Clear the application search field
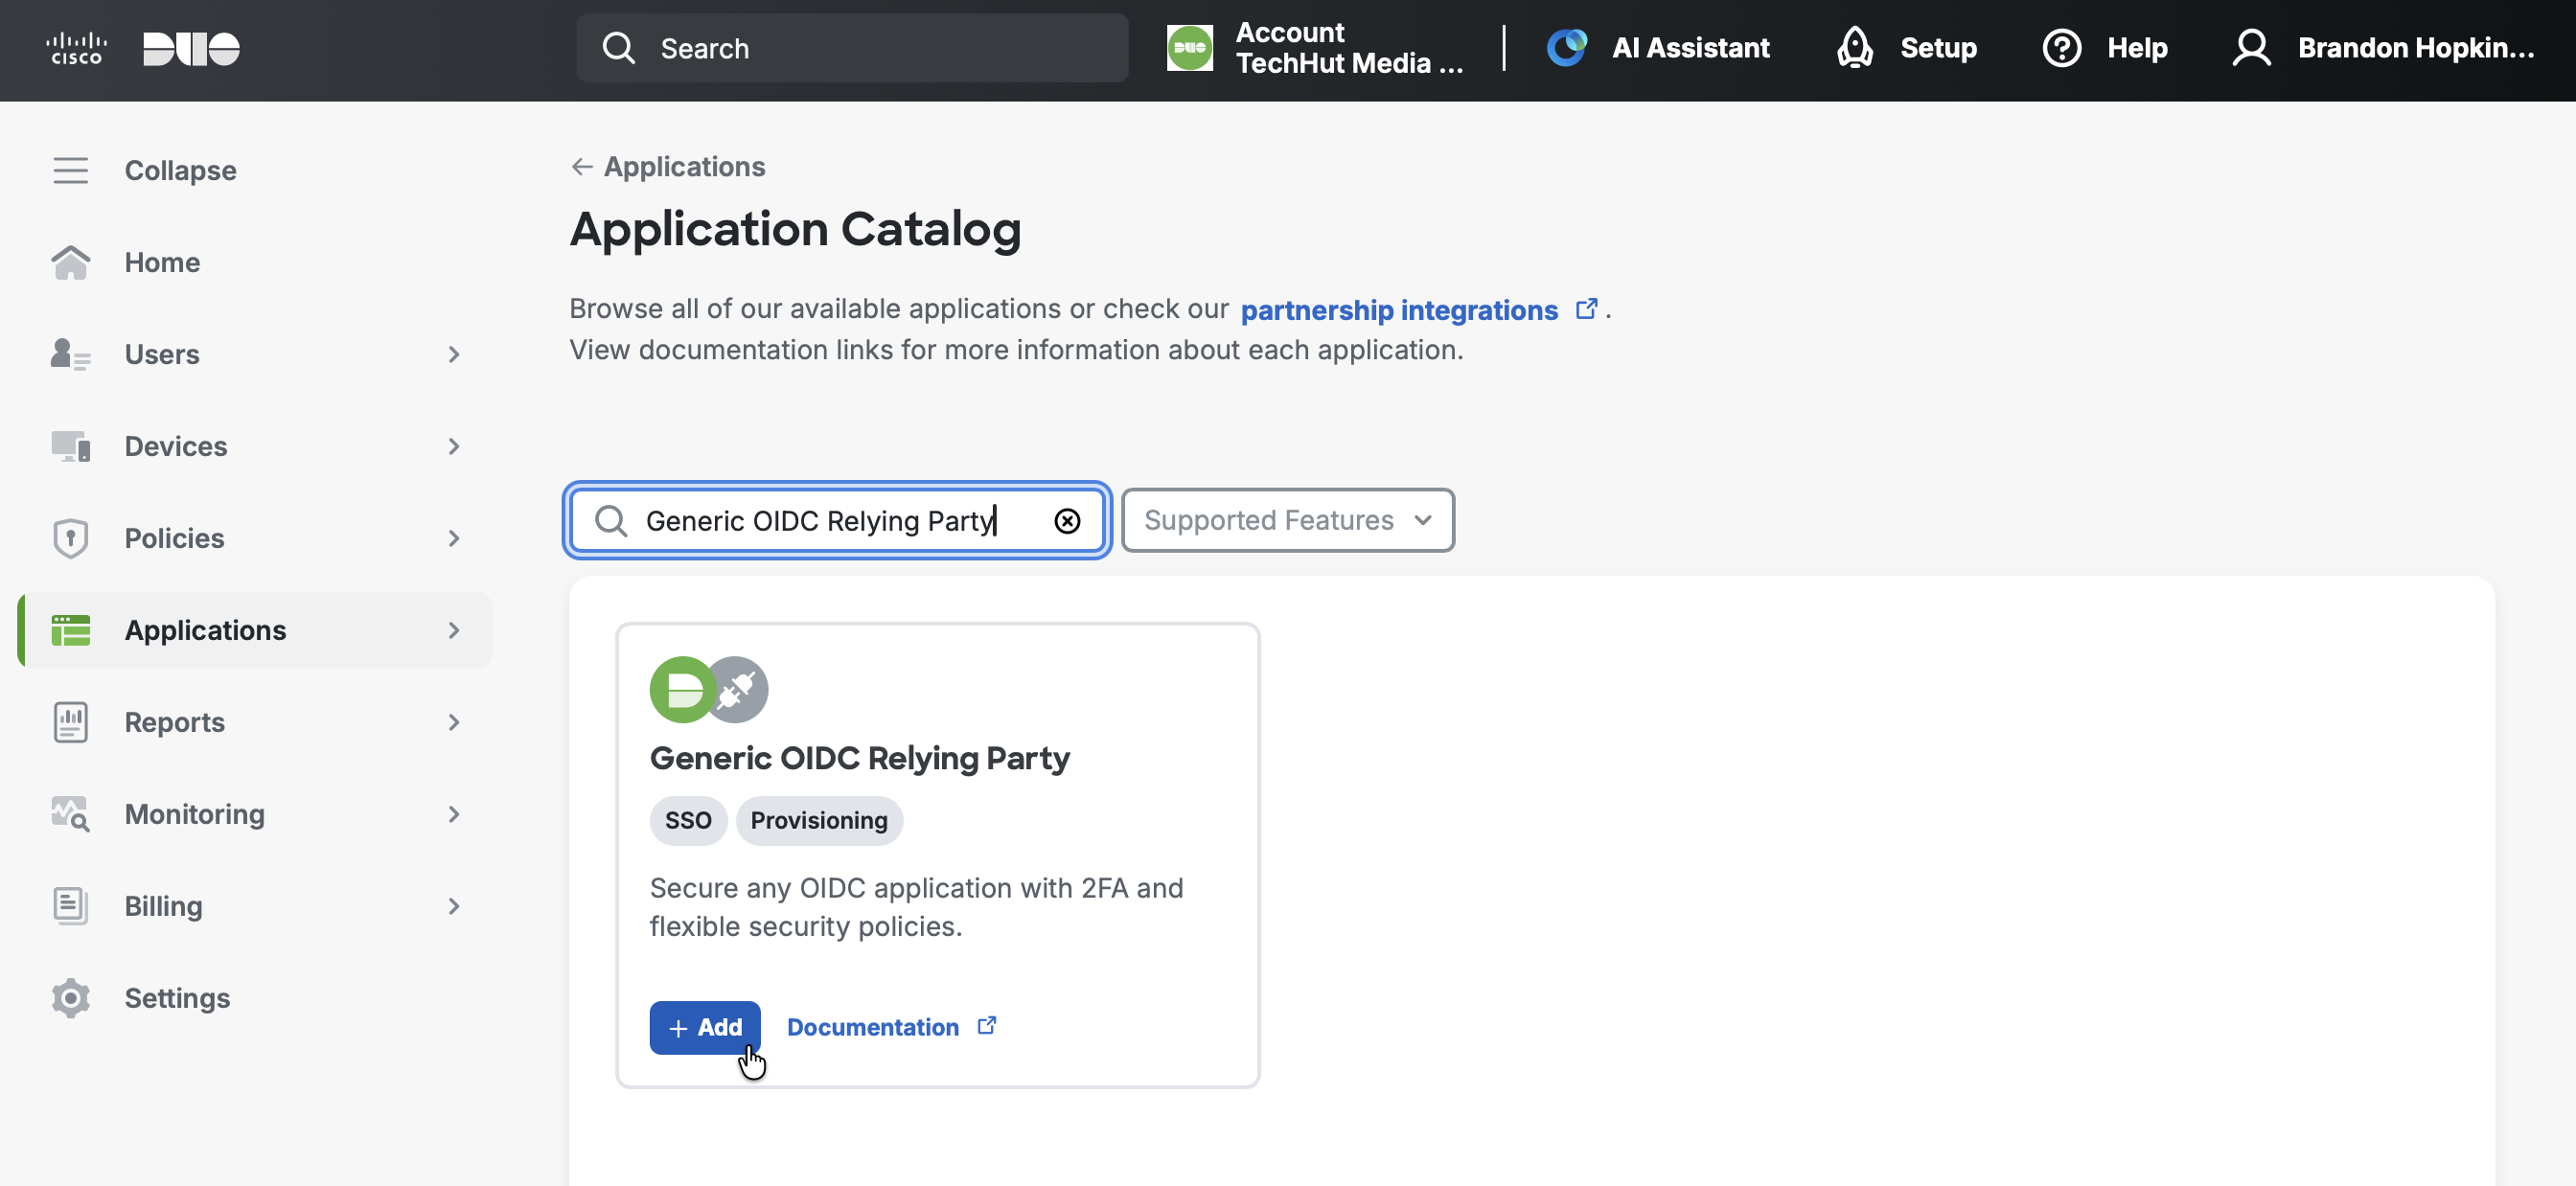Viewport: 2576px width, 1186px height. pyautogui.click(x=1067, y=520)
